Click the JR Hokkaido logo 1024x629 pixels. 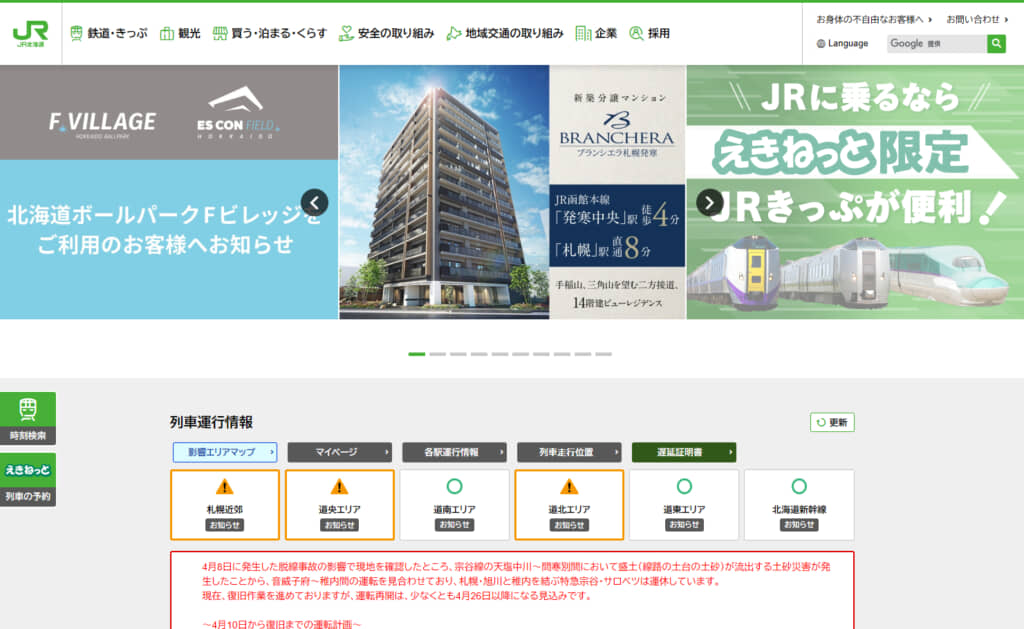(30, 33)
